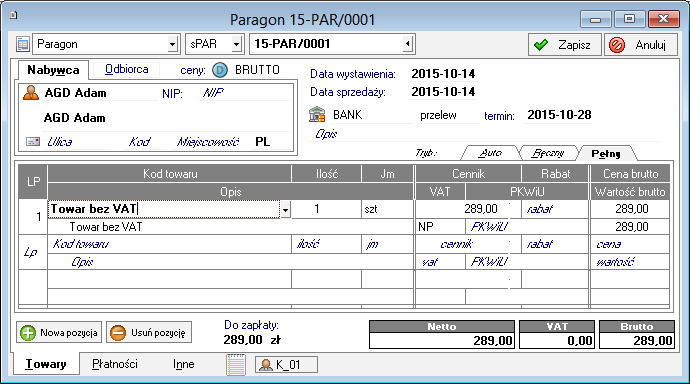This screenshot has width=690, height=384.
Task: Open the Towary bottom tab
Action: (46, 364)
